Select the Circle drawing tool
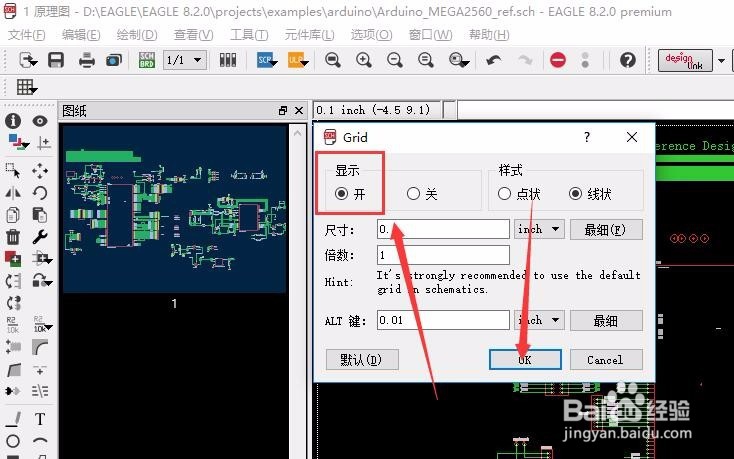 [x=13, y=441]
